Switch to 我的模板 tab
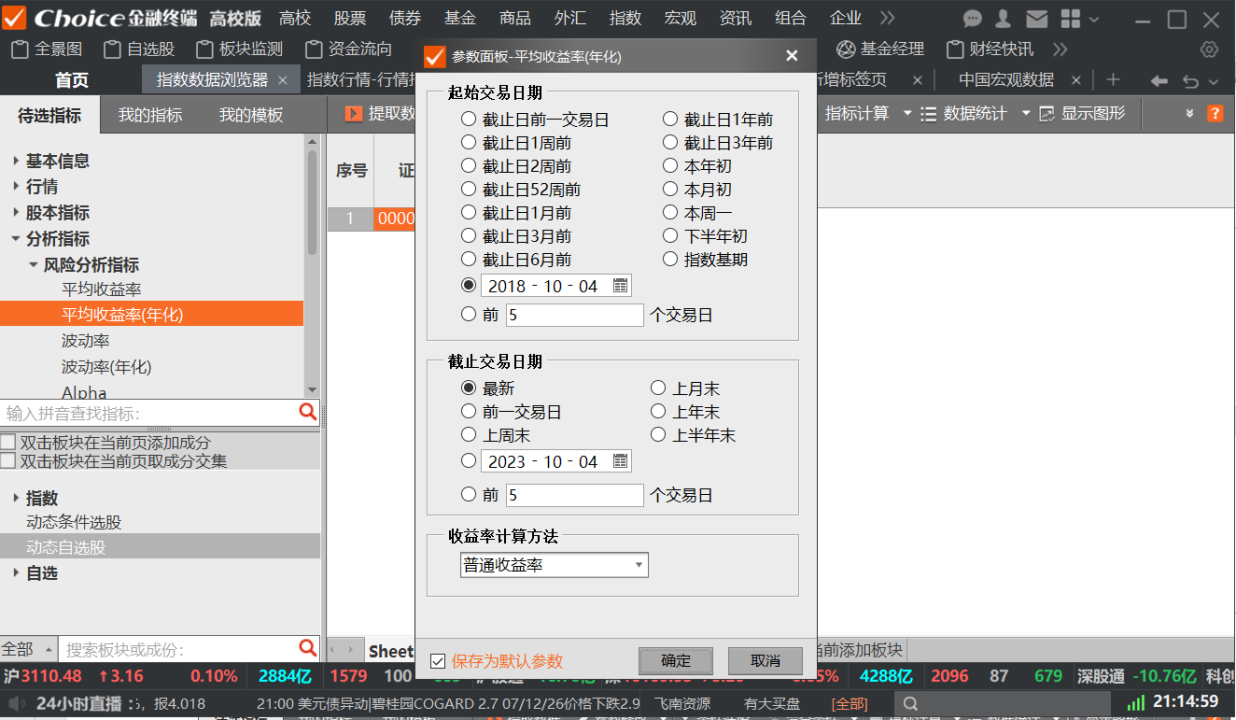Screen dimensions: 1236x720 [251, 115]
